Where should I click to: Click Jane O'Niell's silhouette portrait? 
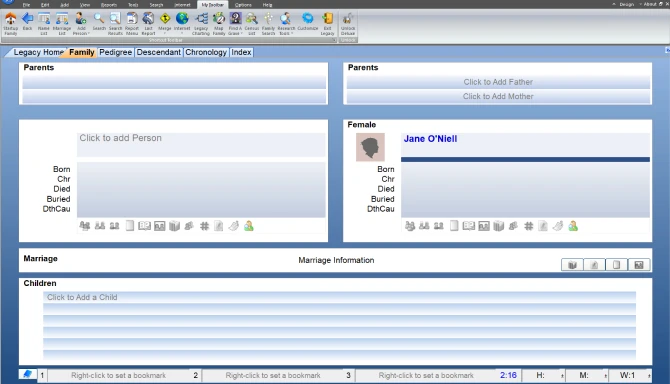[x=370, y=147]
